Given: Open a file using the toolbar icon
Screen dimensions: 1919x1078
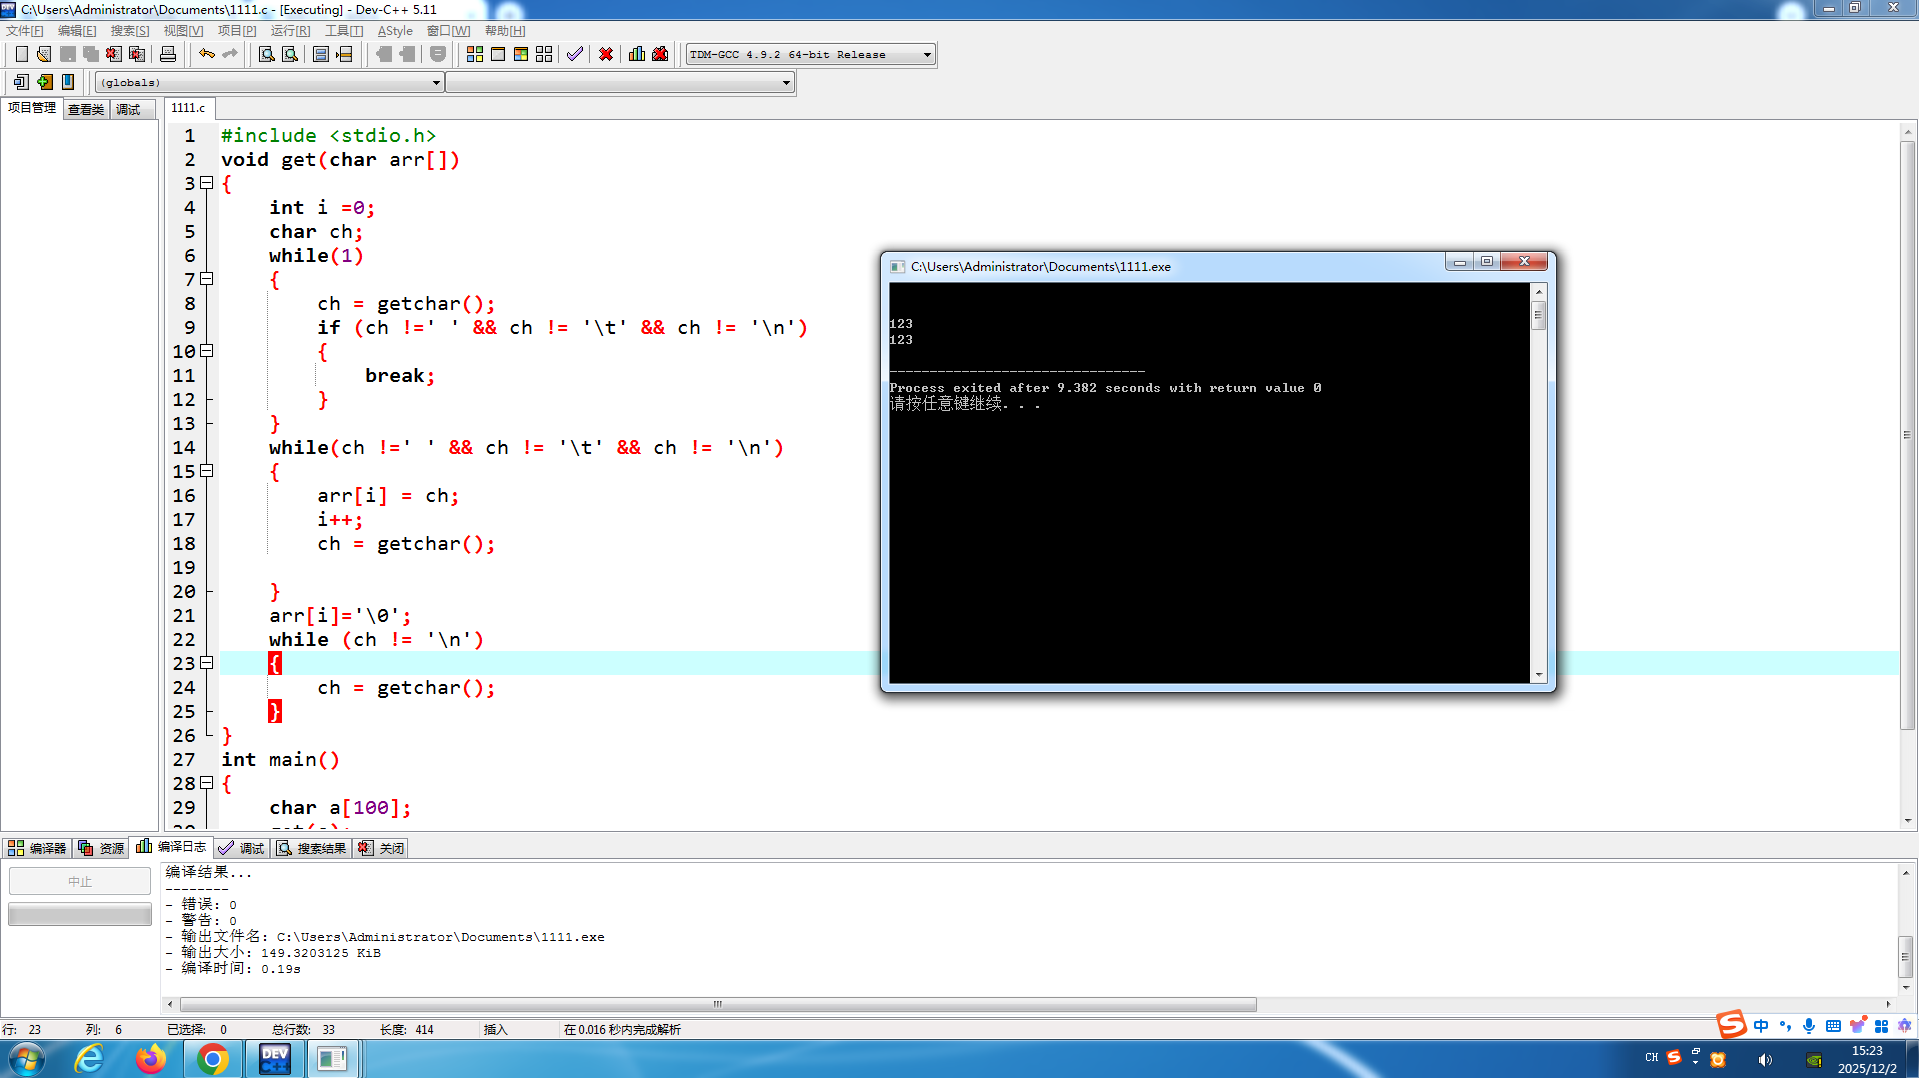Looking at the screenshot, I should 44,54.
